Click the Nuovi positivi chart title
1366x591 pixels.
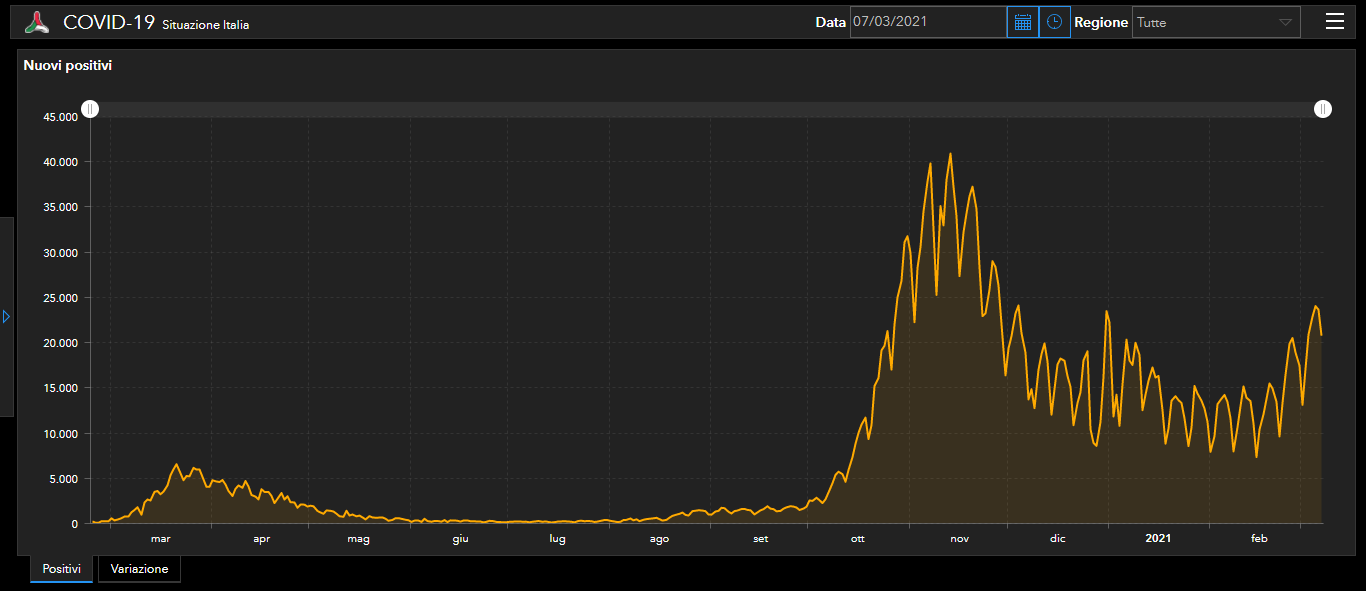[x=68, y=66]
